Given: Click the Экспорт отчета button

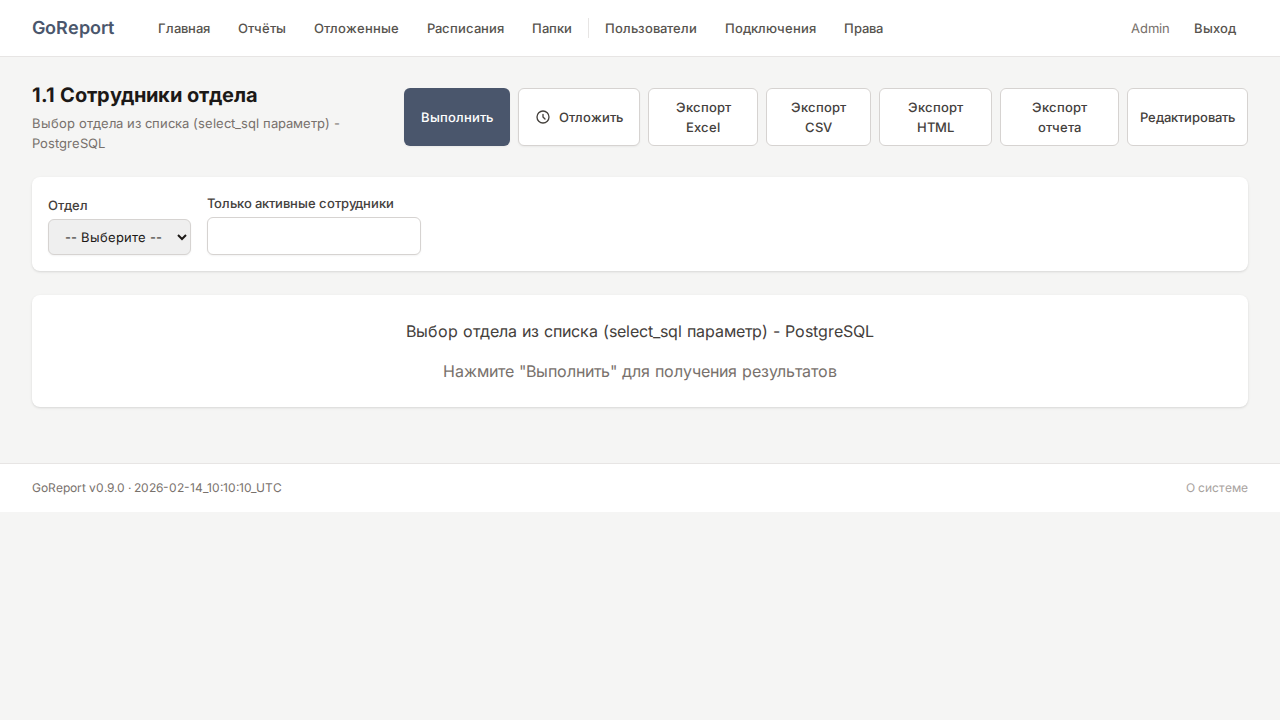Looking at the screenshot, I should 1059,117.
